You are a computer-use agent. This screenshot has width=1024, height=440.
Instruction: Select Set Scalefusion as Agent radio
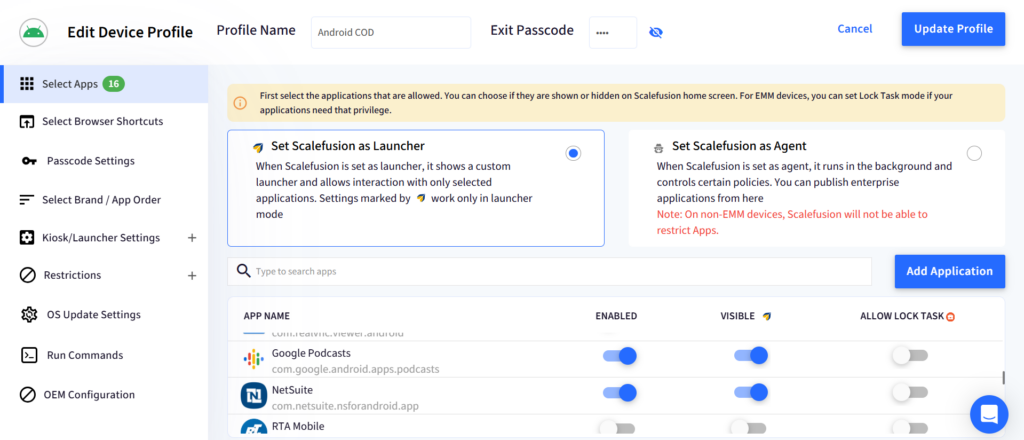[x=974, y=153]
